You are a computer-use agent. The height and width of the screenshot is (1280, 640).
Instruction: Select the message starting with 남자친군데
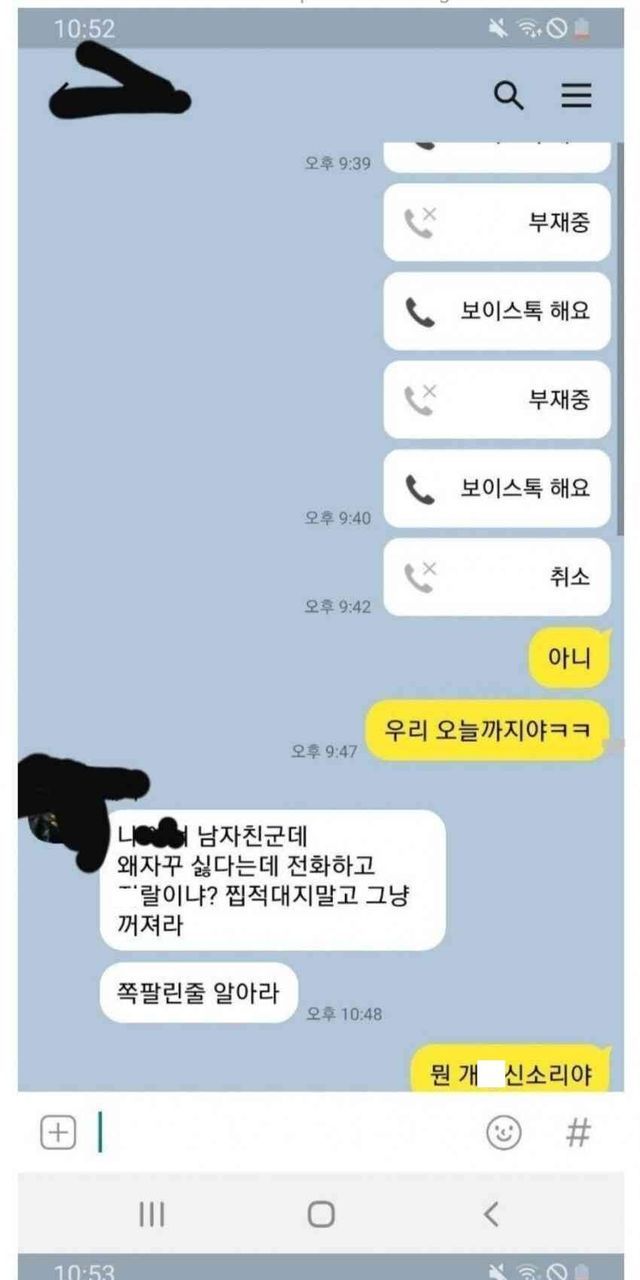point(273,880)
